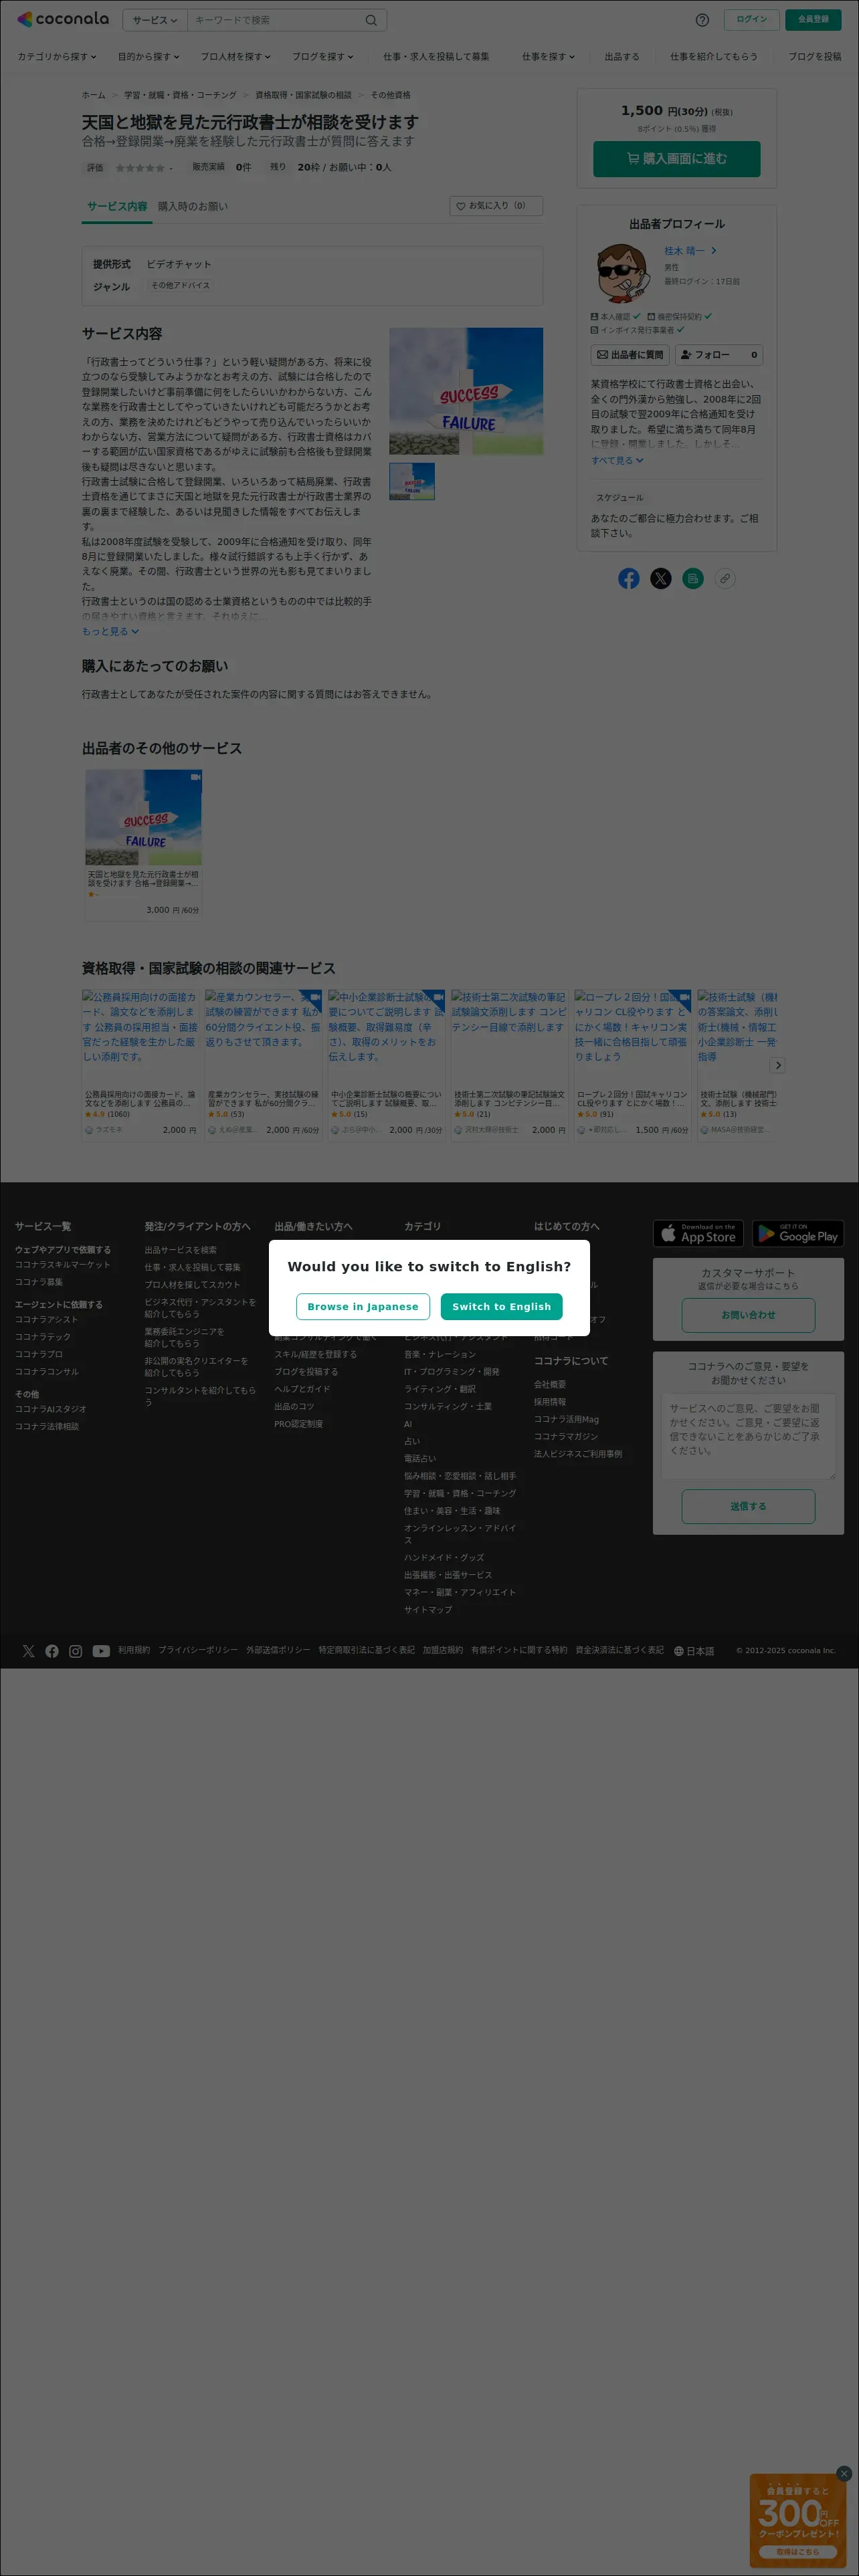The width and height of the screenshot is (859, 2576).
Task: Open seller's other service card 3,000円
Action: pyautogui.click(x=143, y=844)
